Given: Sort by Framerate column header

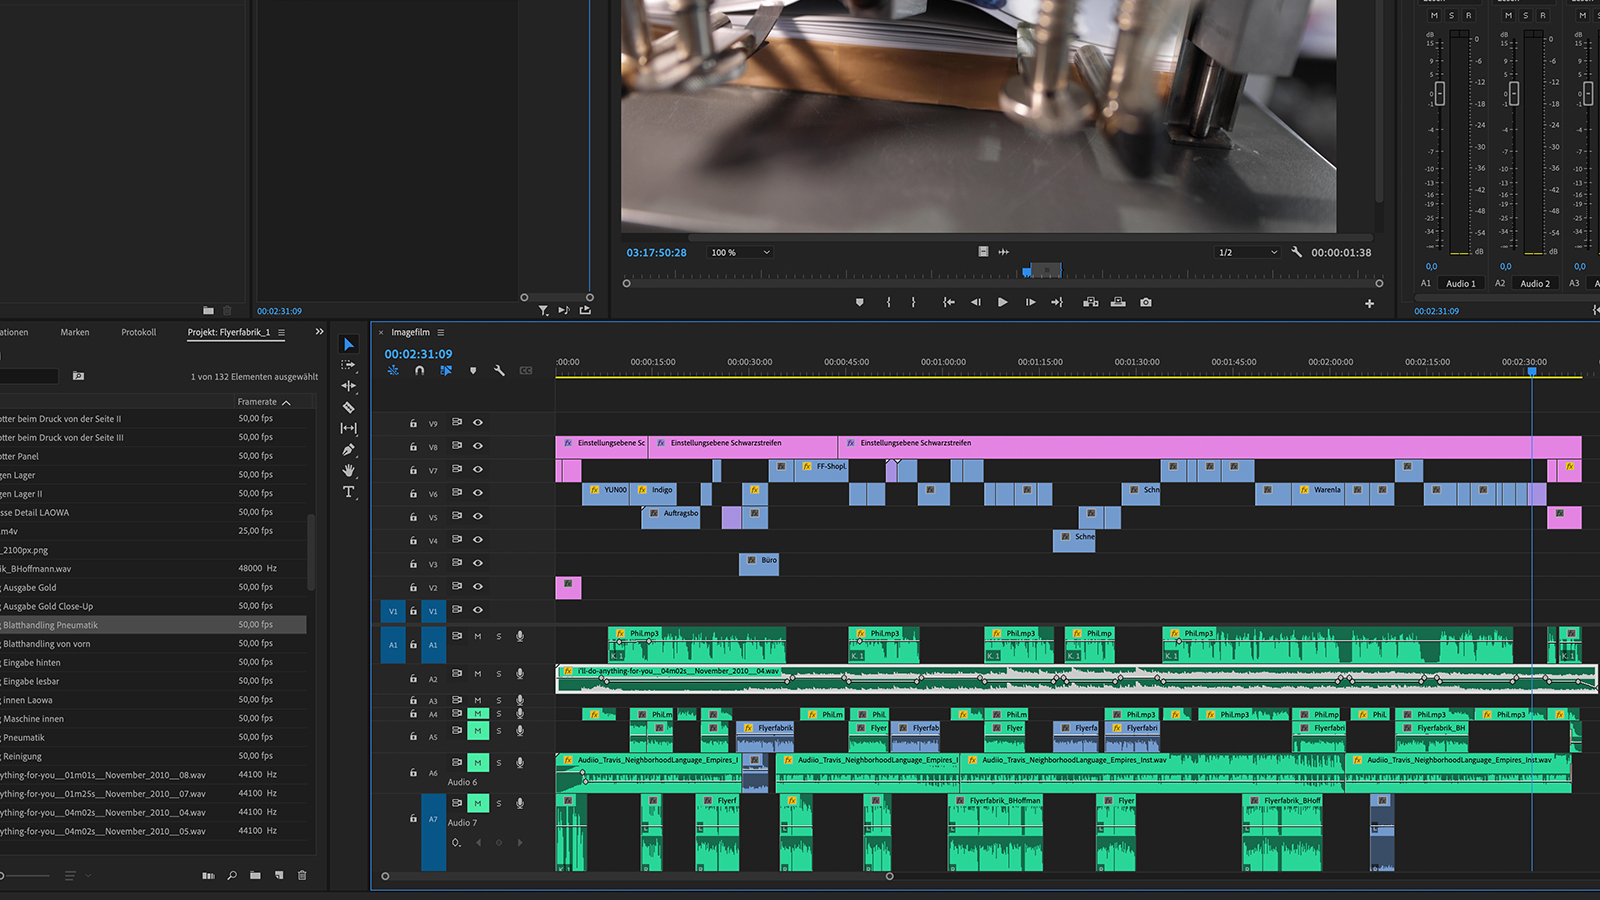Looking at the screenshot, I should pyautogui.click(x=264, y=402).
